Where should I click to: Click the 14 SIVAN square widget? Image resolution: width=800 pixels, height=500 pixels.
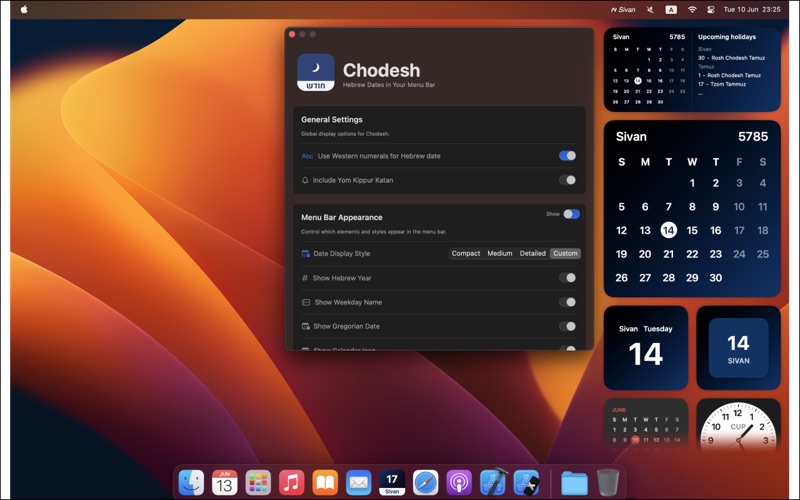pyautogui.click(x=739, y=348)
